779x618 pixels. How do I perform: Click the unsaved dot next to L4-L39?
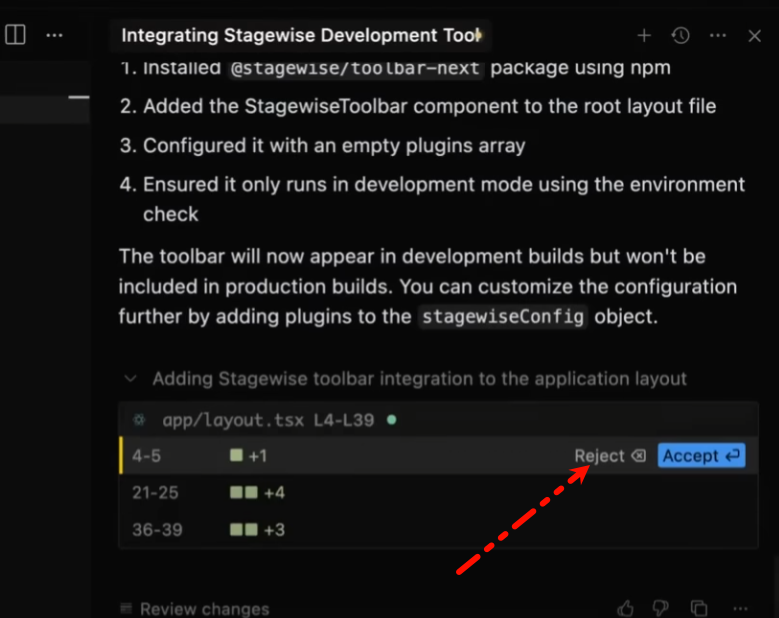(x=391, y=420)
